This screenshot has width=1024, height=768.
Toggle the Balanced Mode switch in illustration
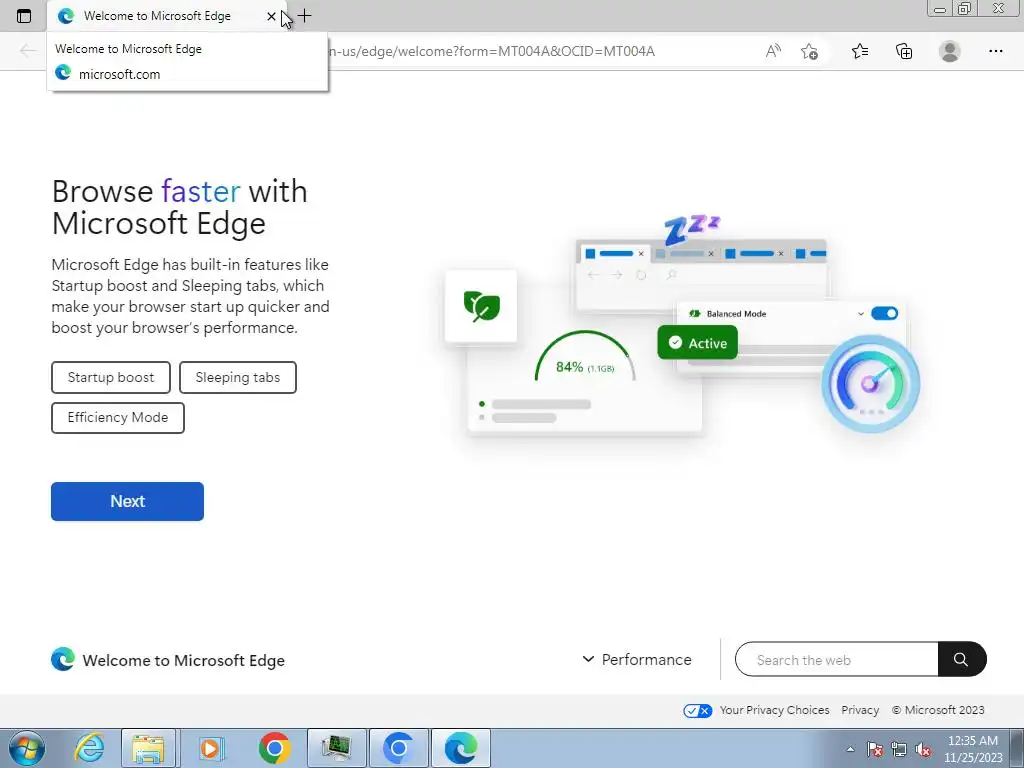884,313
